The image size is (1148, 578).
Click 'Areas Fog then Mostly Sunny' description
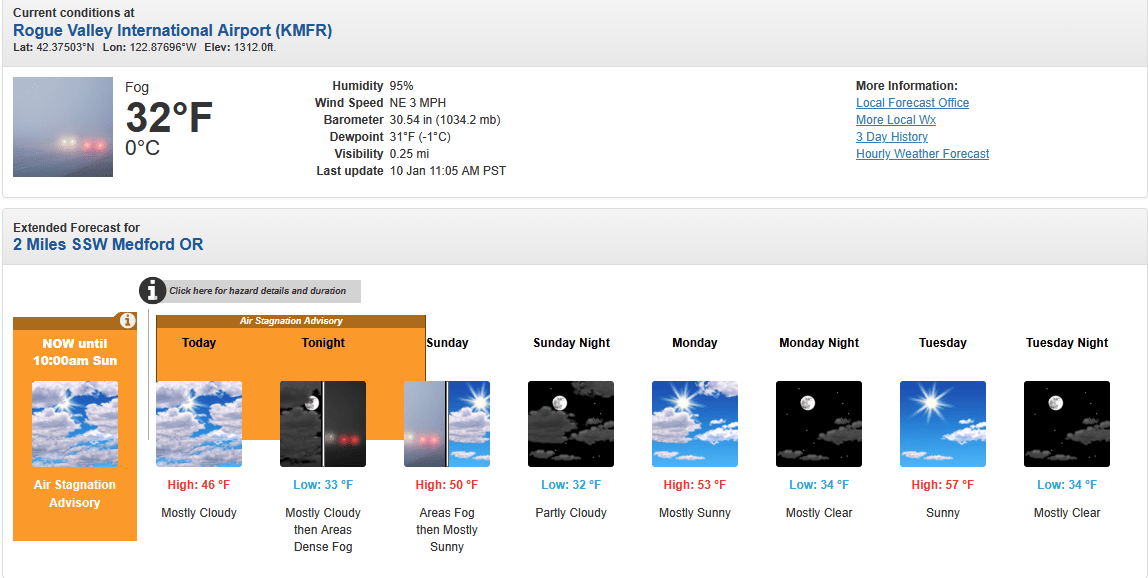pyautogui.click(x=447, y=530)
